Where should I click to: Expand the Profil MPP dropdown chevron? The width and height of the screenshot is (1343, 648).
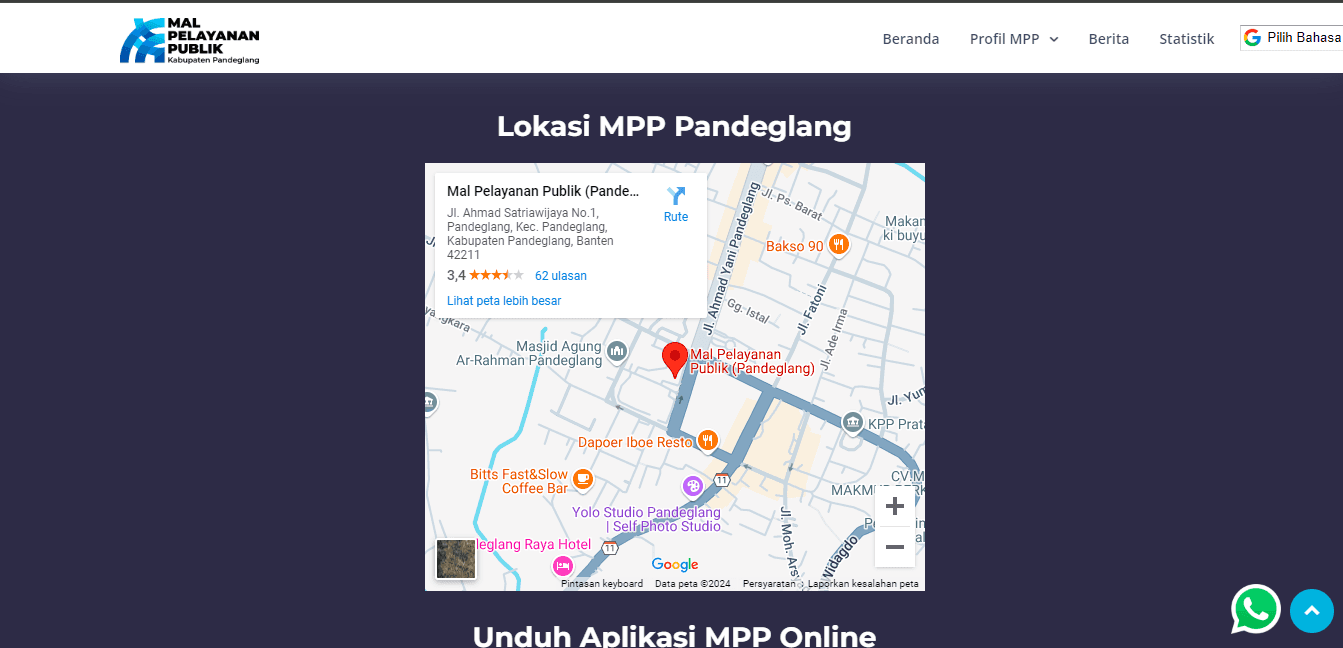1053,39
